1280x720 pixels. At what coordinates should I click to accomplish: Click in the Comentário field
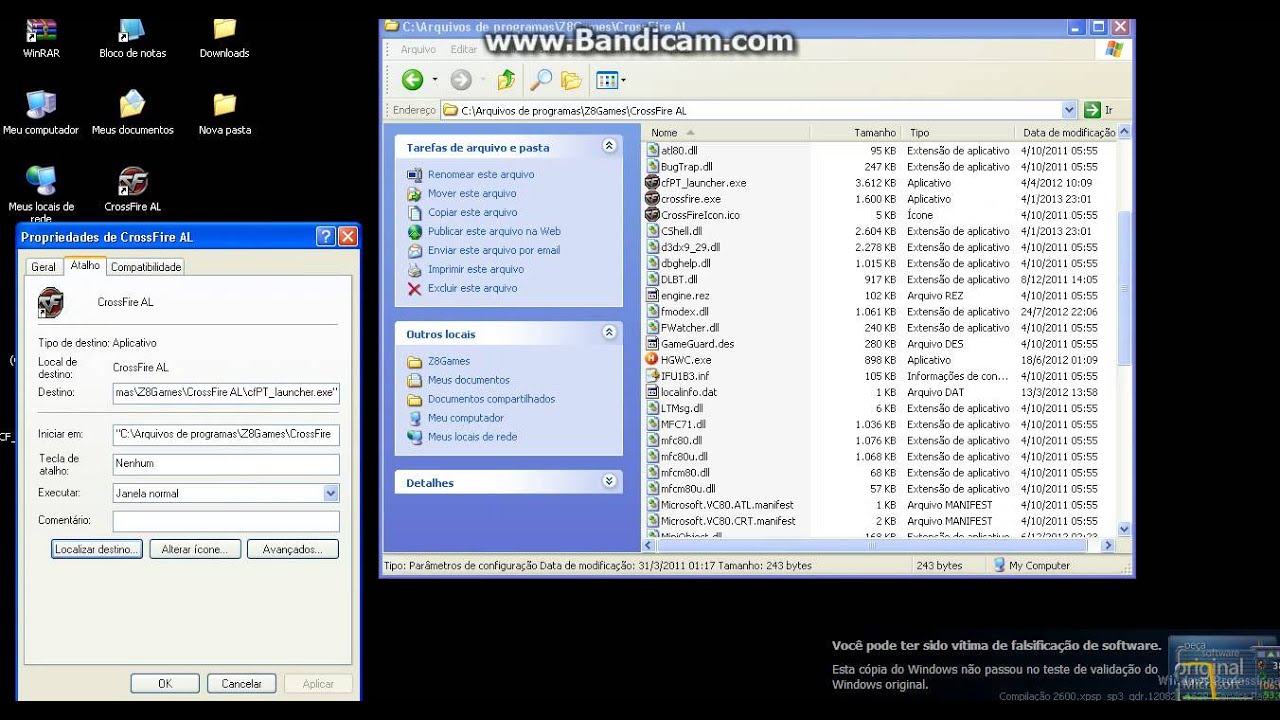226,521
